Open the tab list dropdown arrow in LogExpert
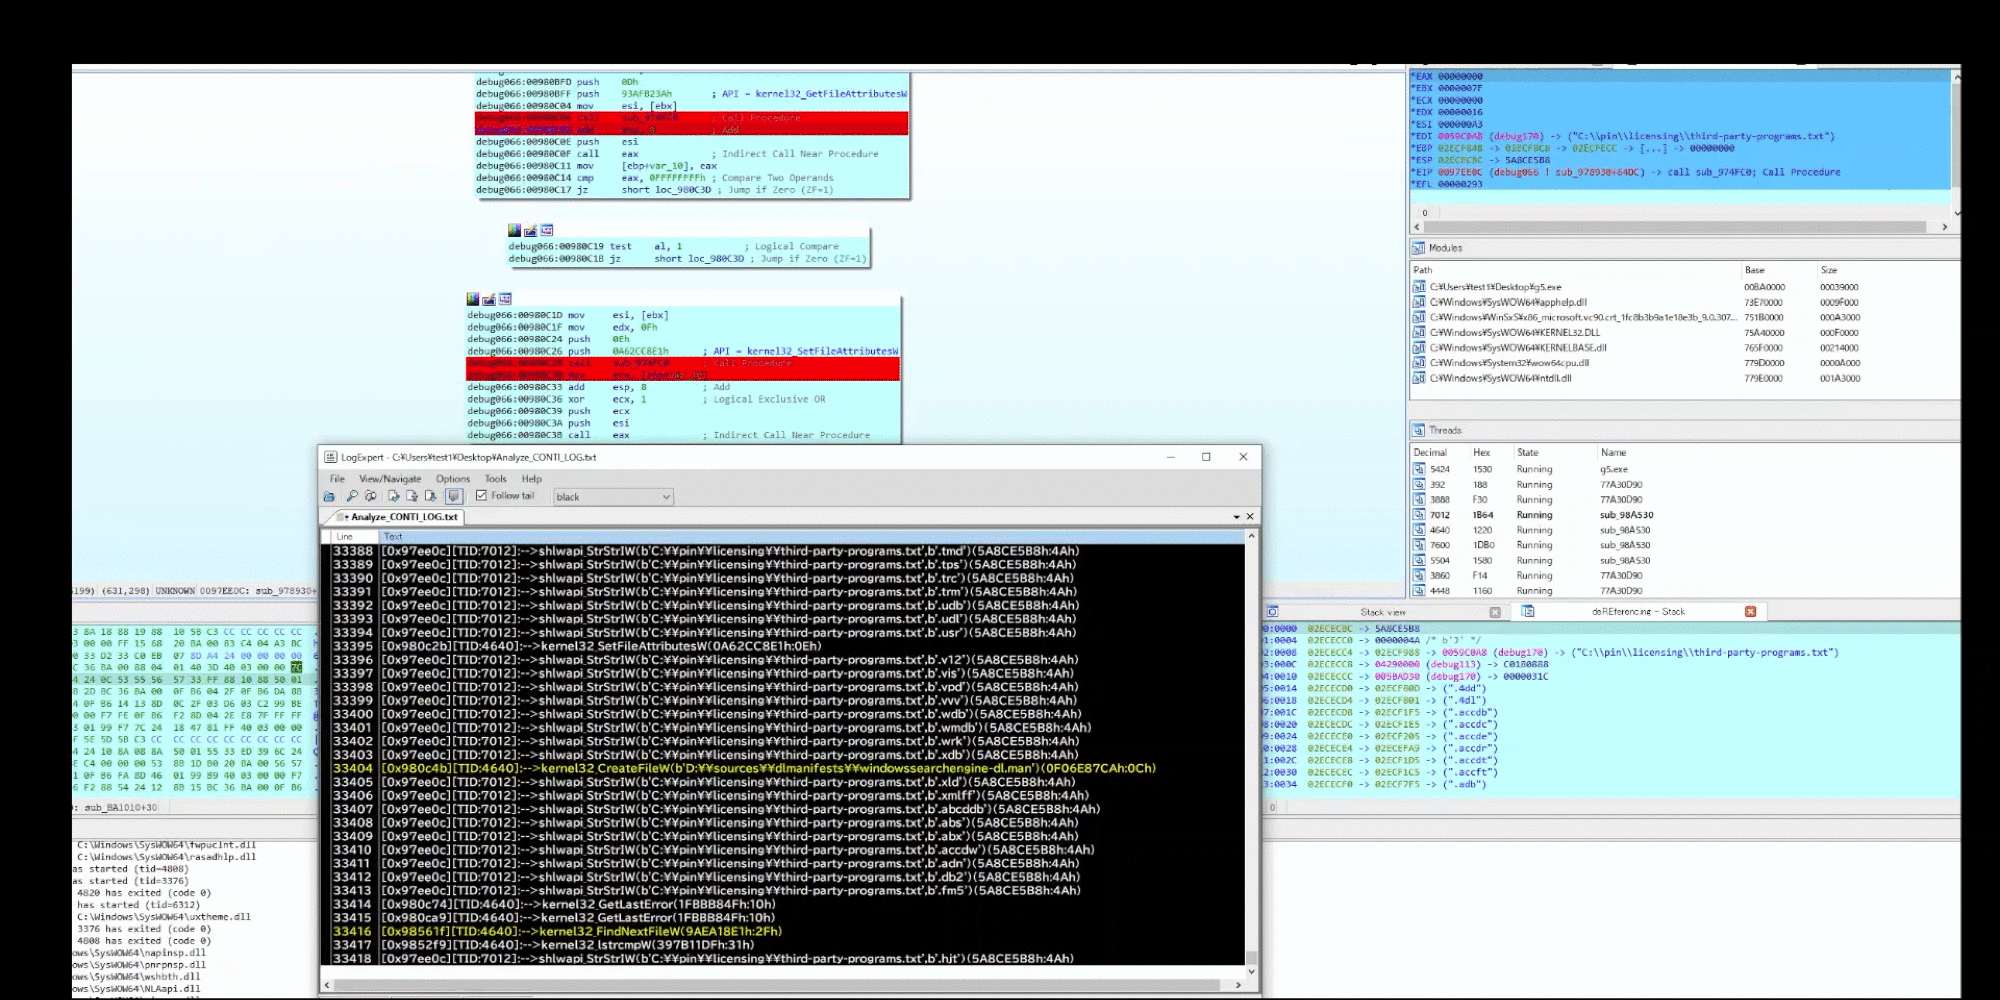Image resolution: width=2000 pixels, height=1000 pixels. [1238, 516]
